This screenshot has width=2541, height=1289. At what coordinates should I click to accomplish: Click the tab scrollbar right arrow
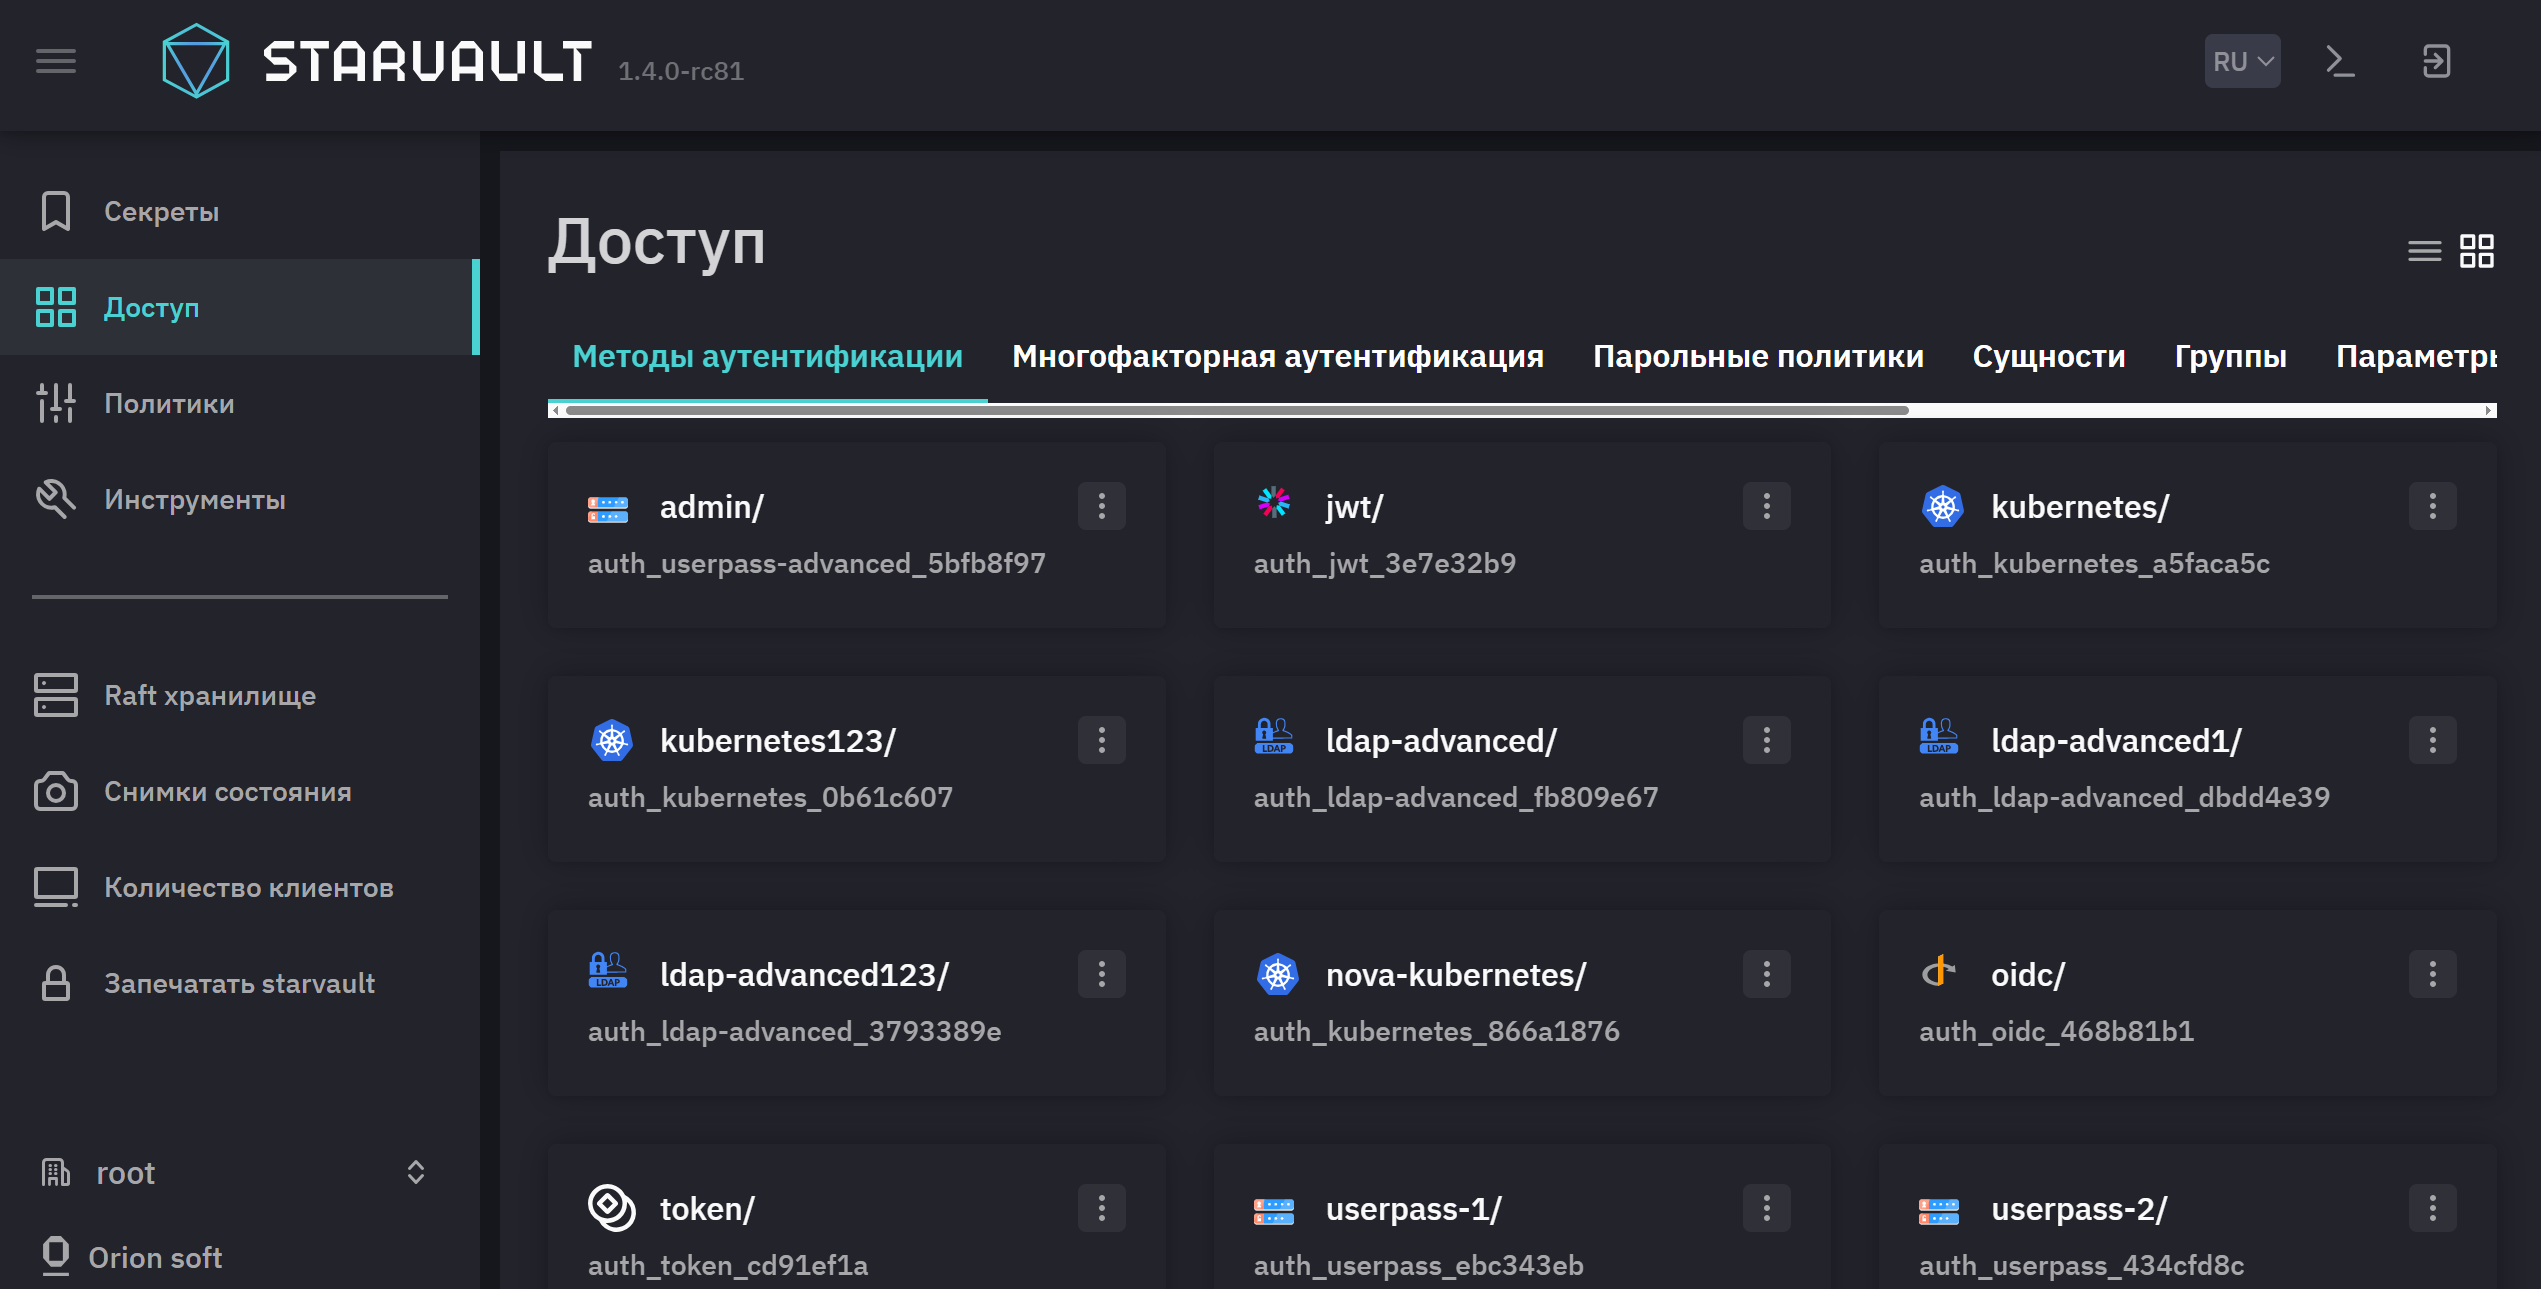coord(2488,410)
